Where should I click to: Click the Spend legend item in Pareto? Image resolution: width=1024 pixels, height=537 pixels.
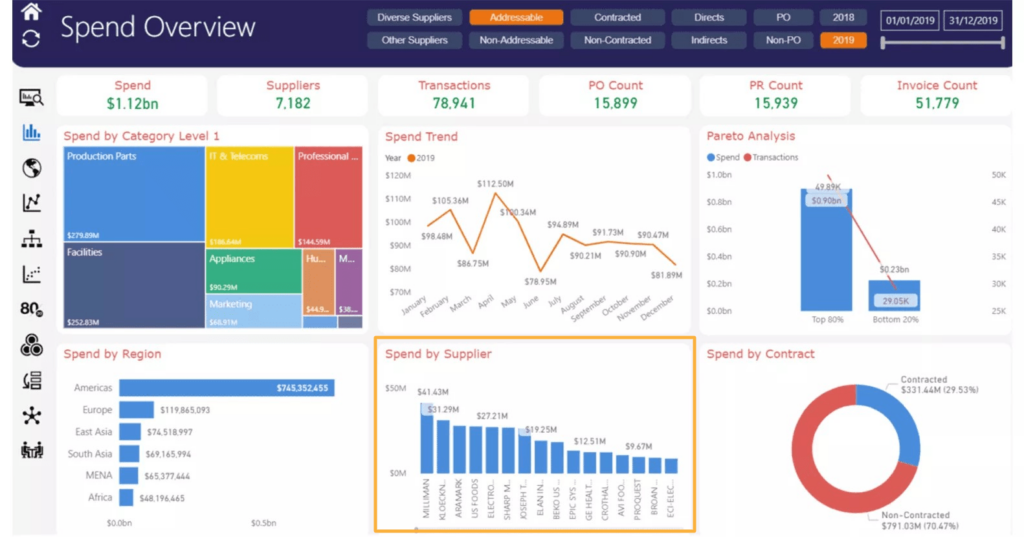tap(723, 157)
